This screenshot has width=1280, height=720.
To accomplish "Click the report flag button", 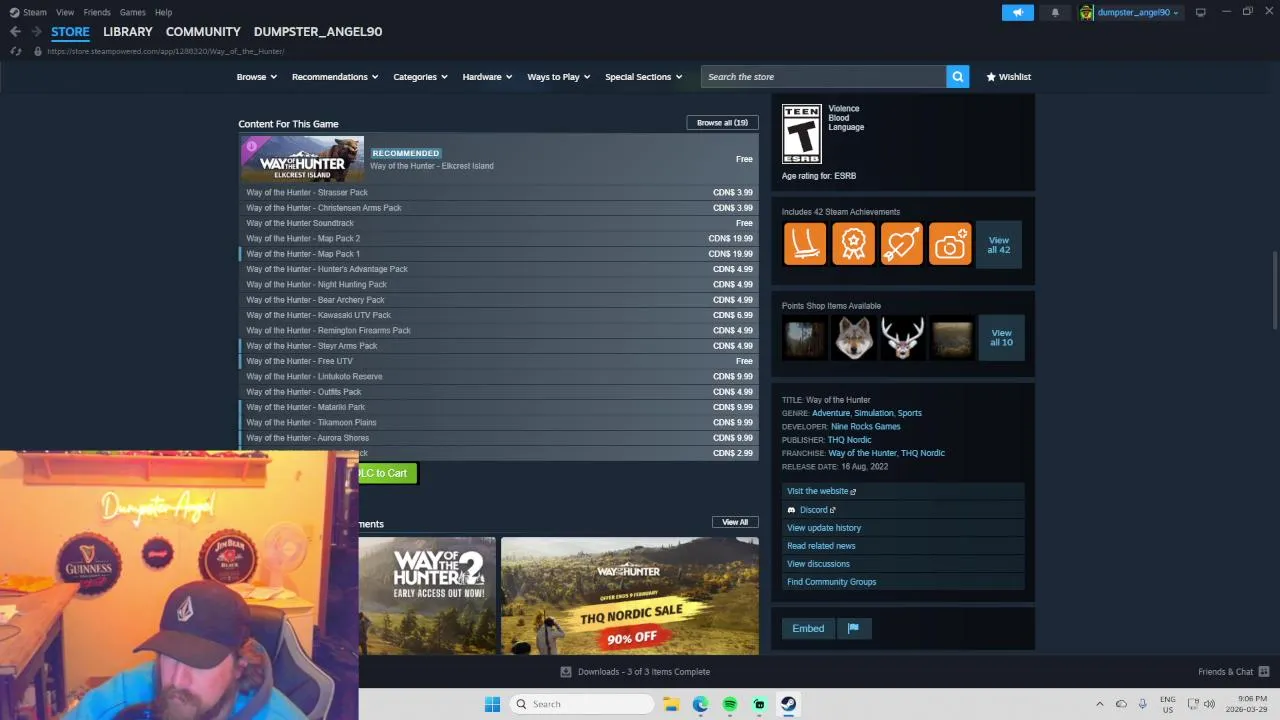I will point(853,628).
